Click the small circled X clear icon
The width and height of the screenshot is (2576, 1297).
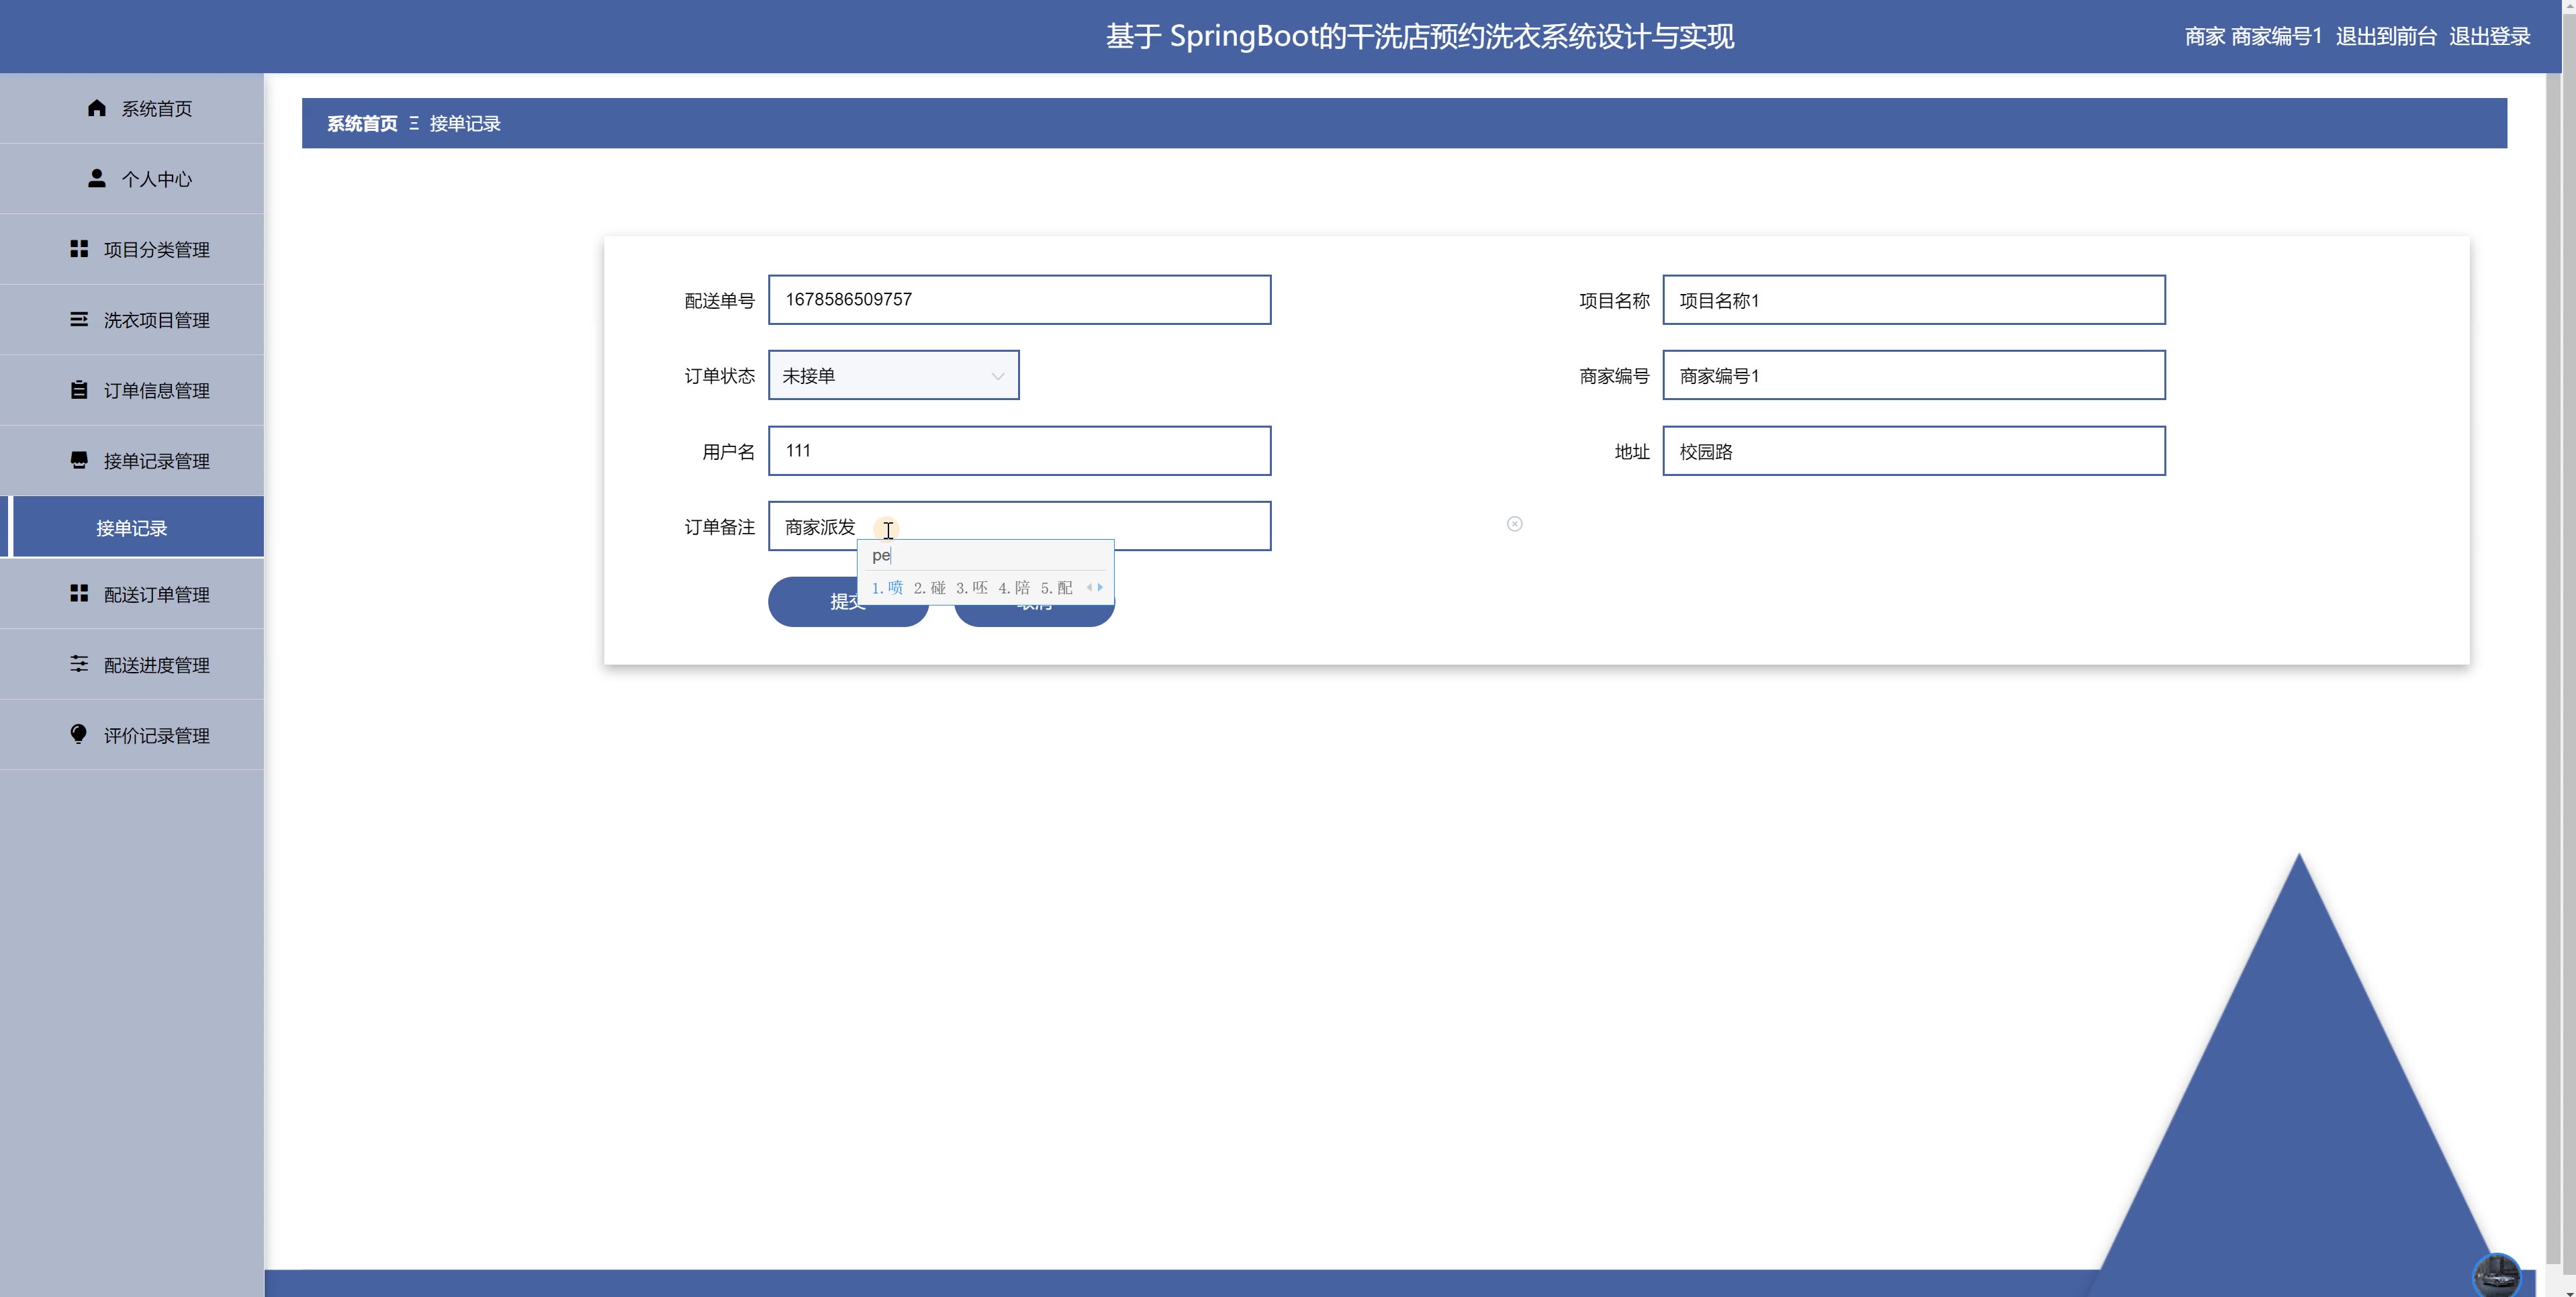click(1514, 524)
